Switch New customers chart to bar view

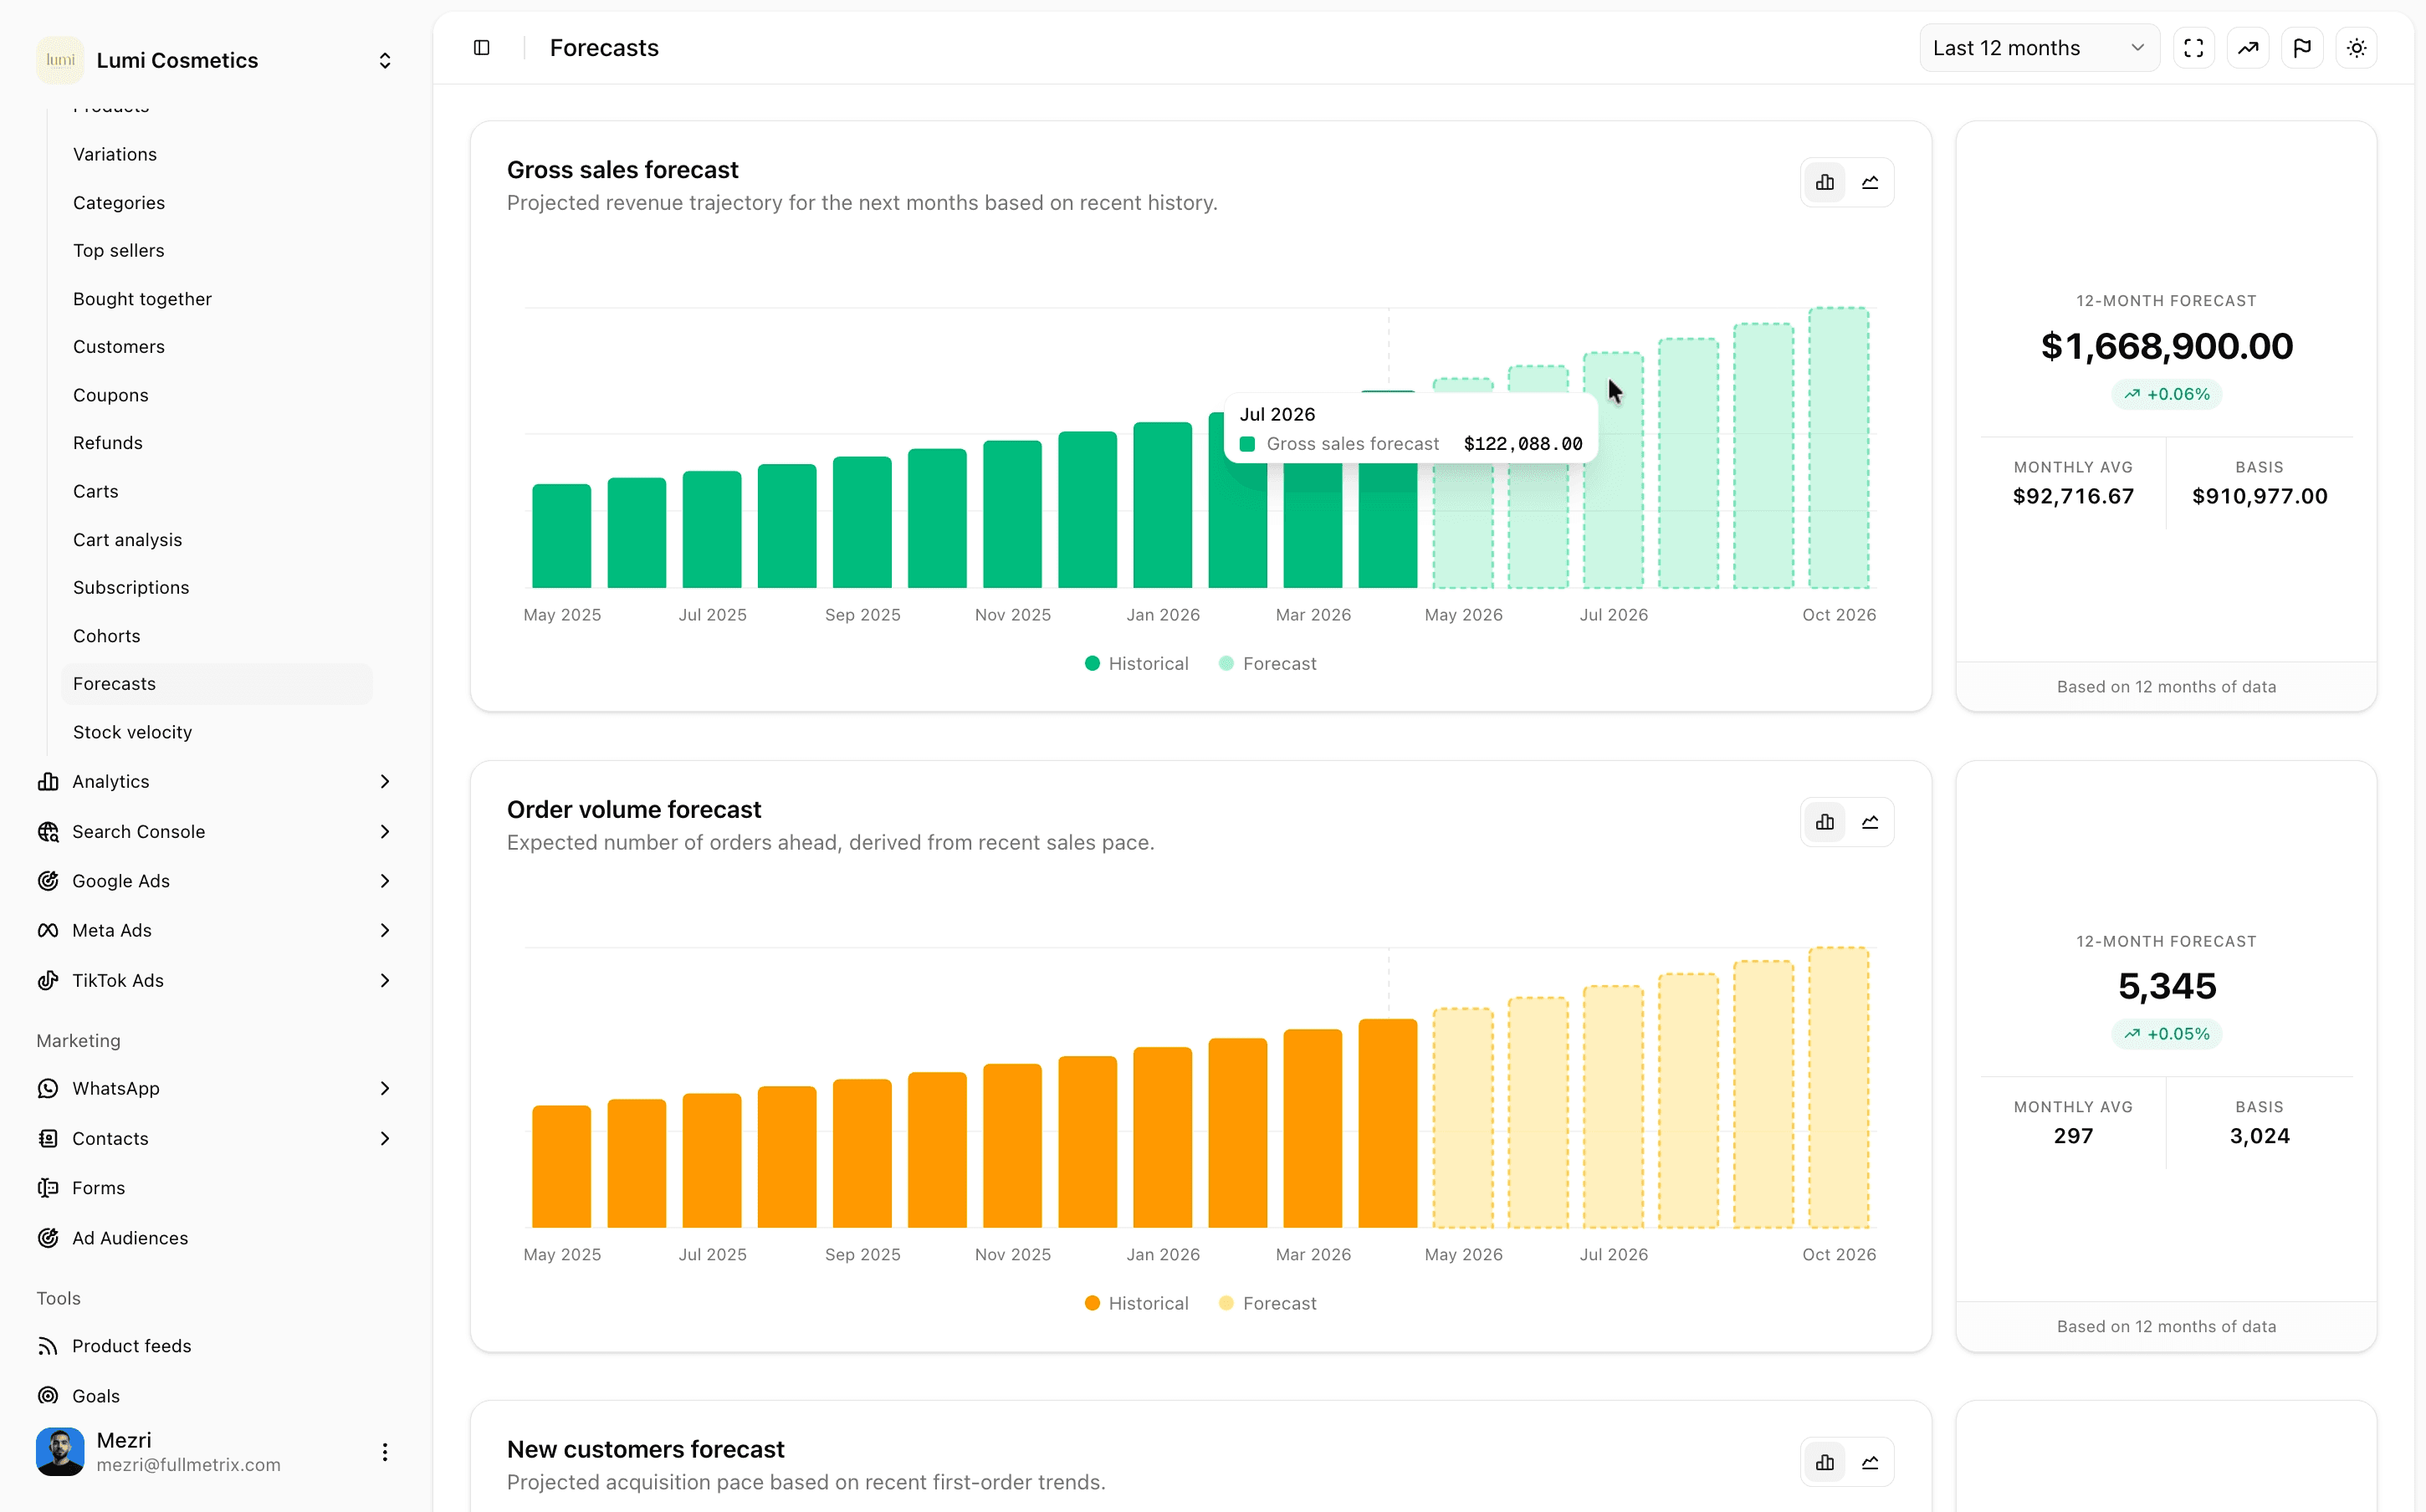click(x=1824, y=1462)
